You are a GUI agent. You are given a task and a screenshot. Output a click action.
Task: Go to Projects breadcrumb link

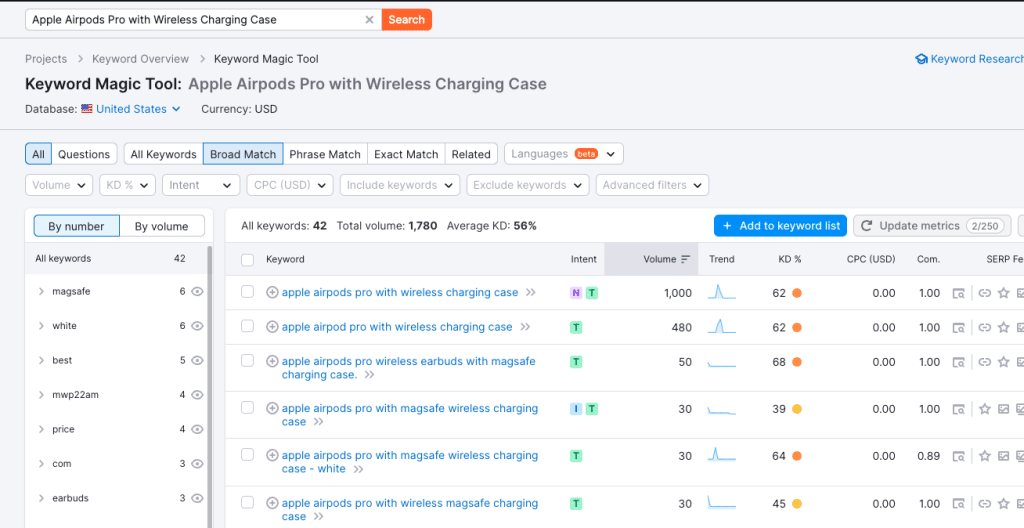[x=46, y=59]
